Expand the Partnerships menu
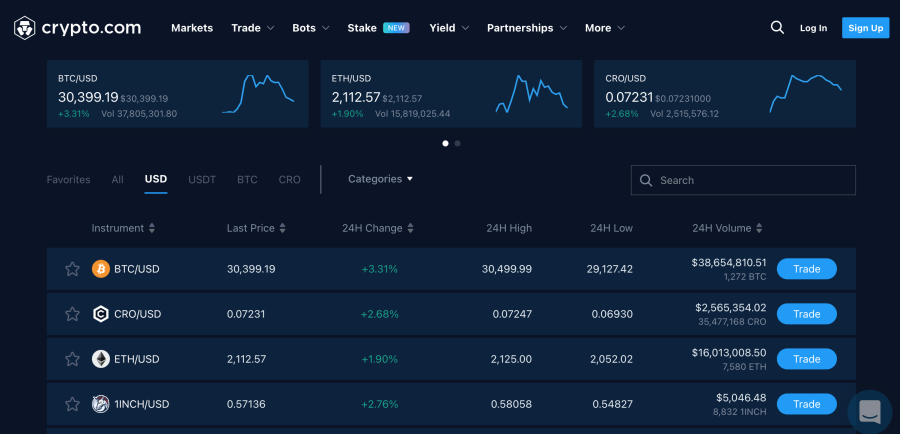 click(x=527, y=28)
